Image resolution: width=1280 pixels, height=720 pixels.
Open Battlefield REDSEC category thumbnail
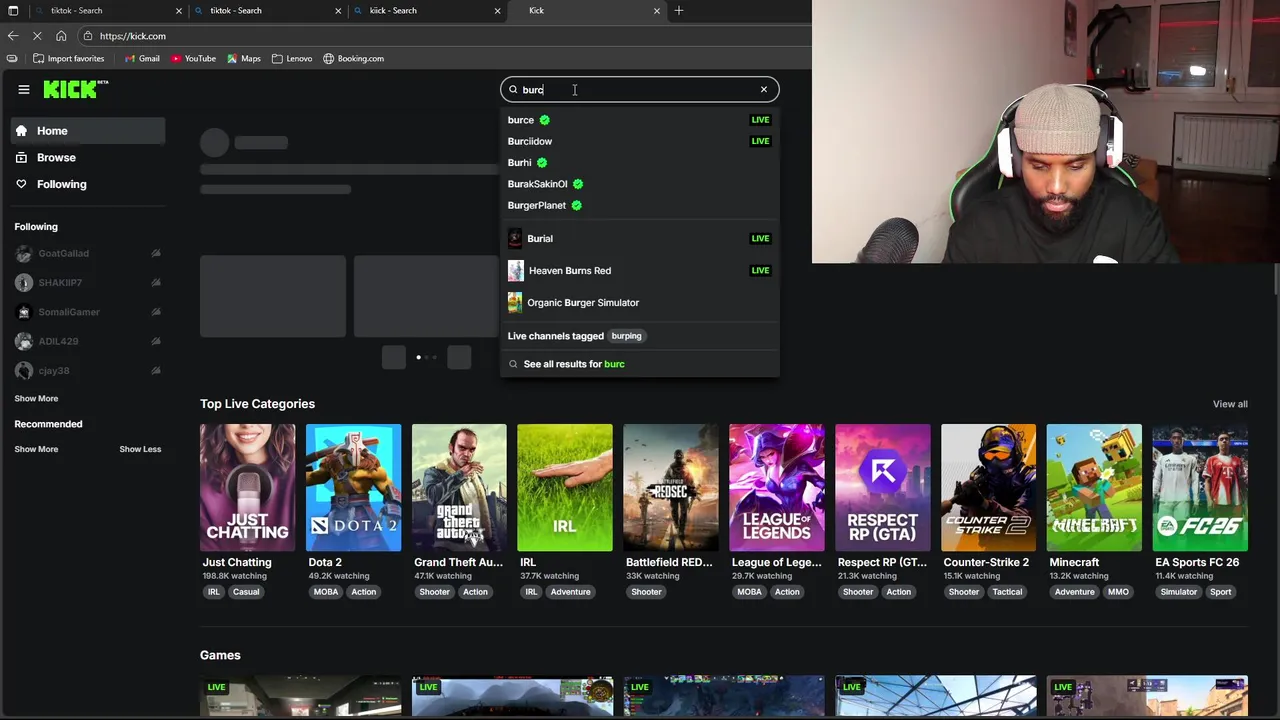(x=671, y=487)
